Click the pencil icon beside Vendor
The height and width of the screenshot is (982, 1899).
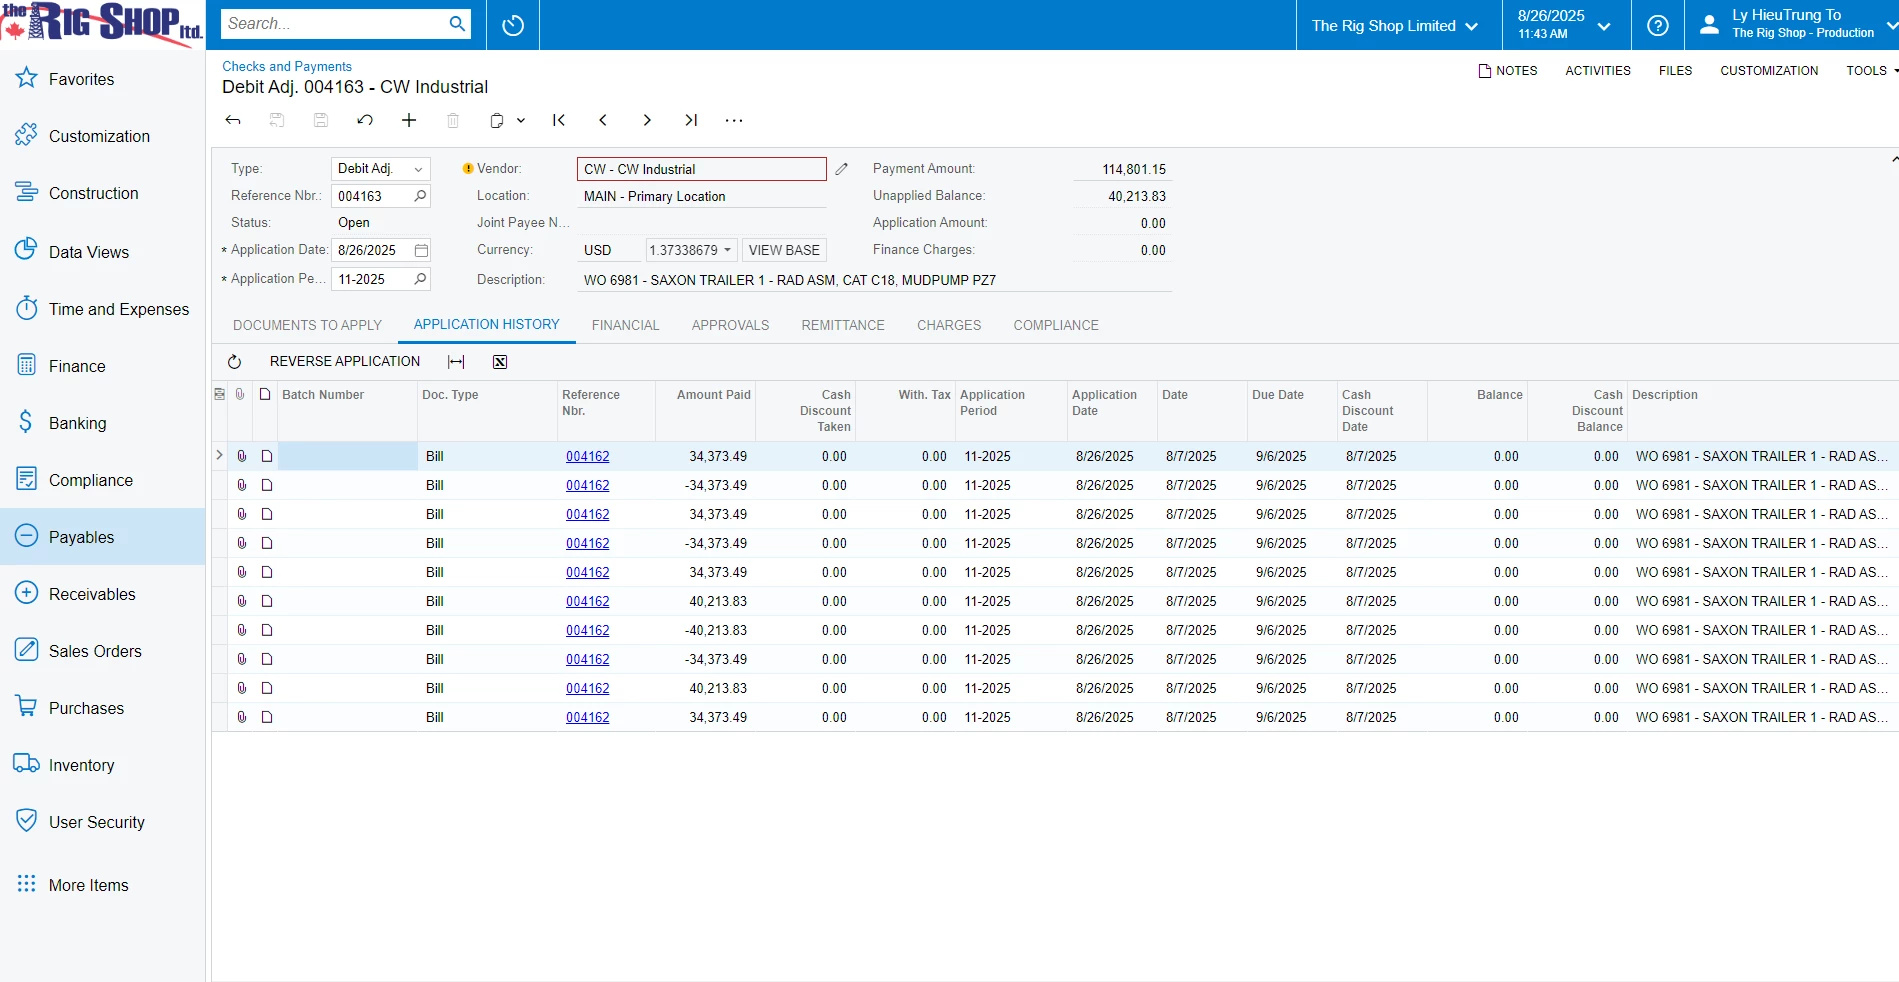842,169
